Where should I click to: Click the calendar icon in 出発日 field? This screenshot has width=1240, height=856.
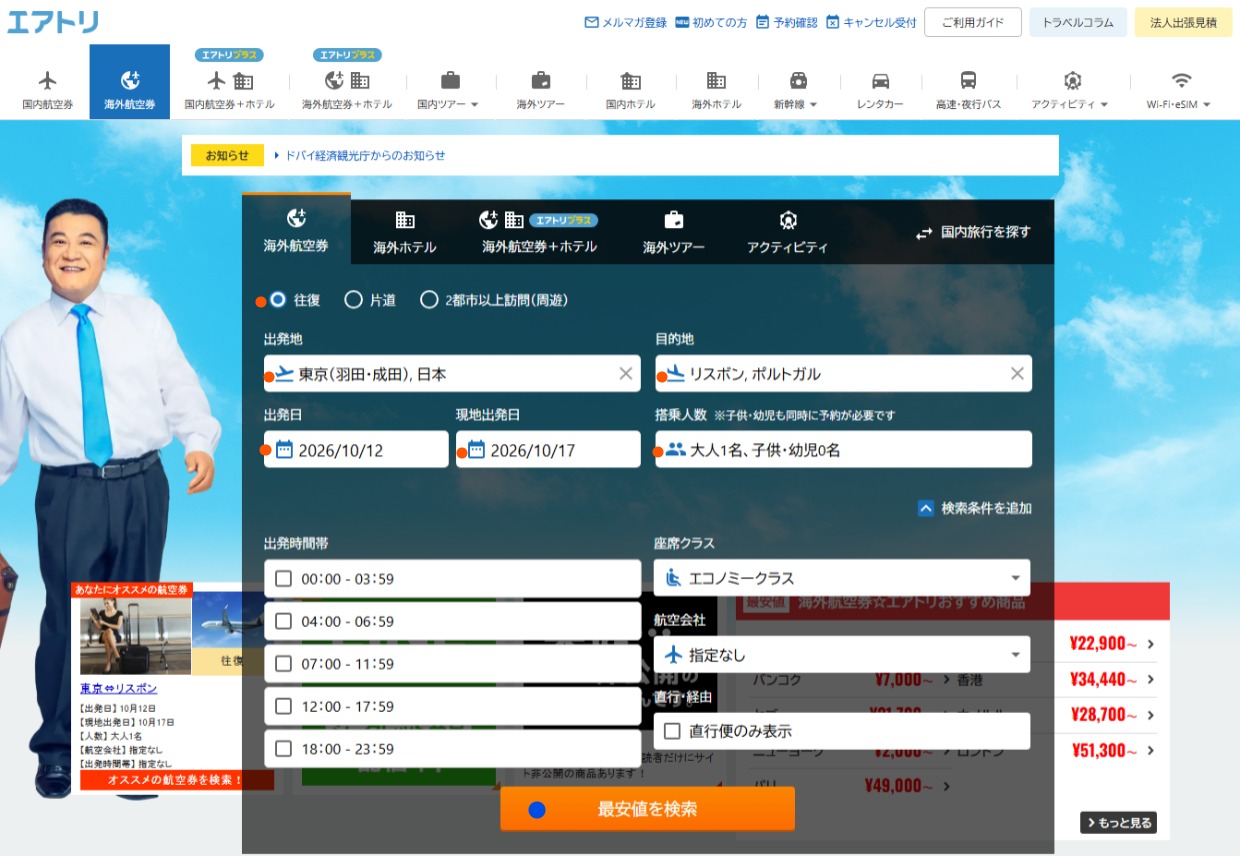[284, 450]
